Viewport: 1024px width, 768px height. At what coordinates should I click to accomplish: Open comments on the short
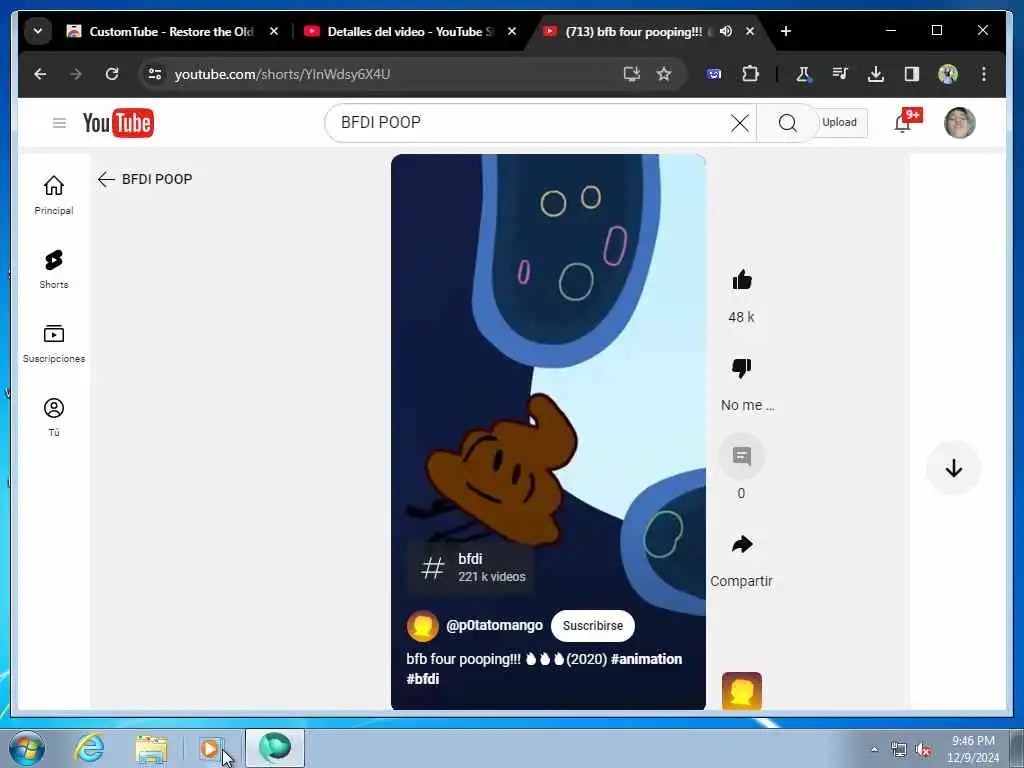click(742, 456)
